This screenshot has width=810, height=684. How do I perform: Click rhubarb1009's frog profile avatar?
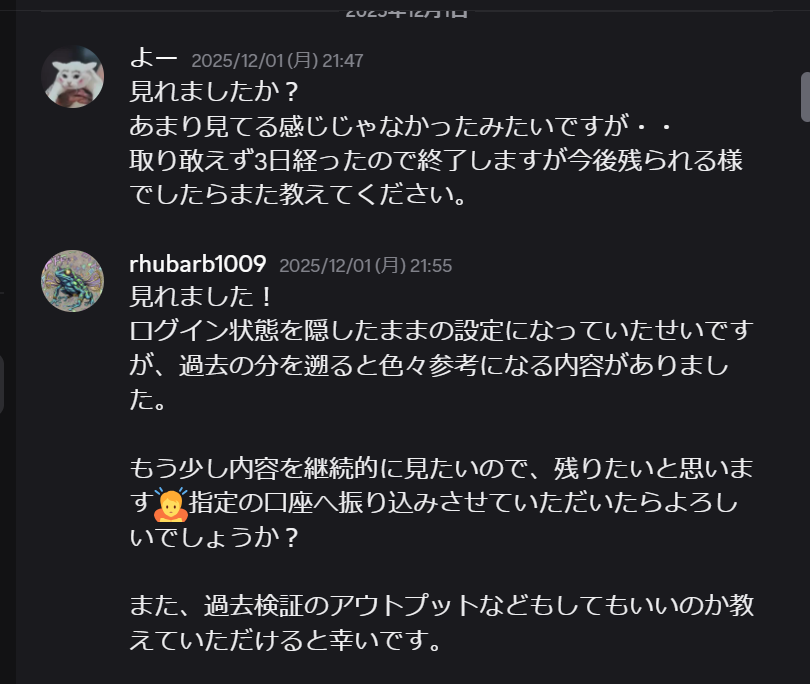click(72, 281)
